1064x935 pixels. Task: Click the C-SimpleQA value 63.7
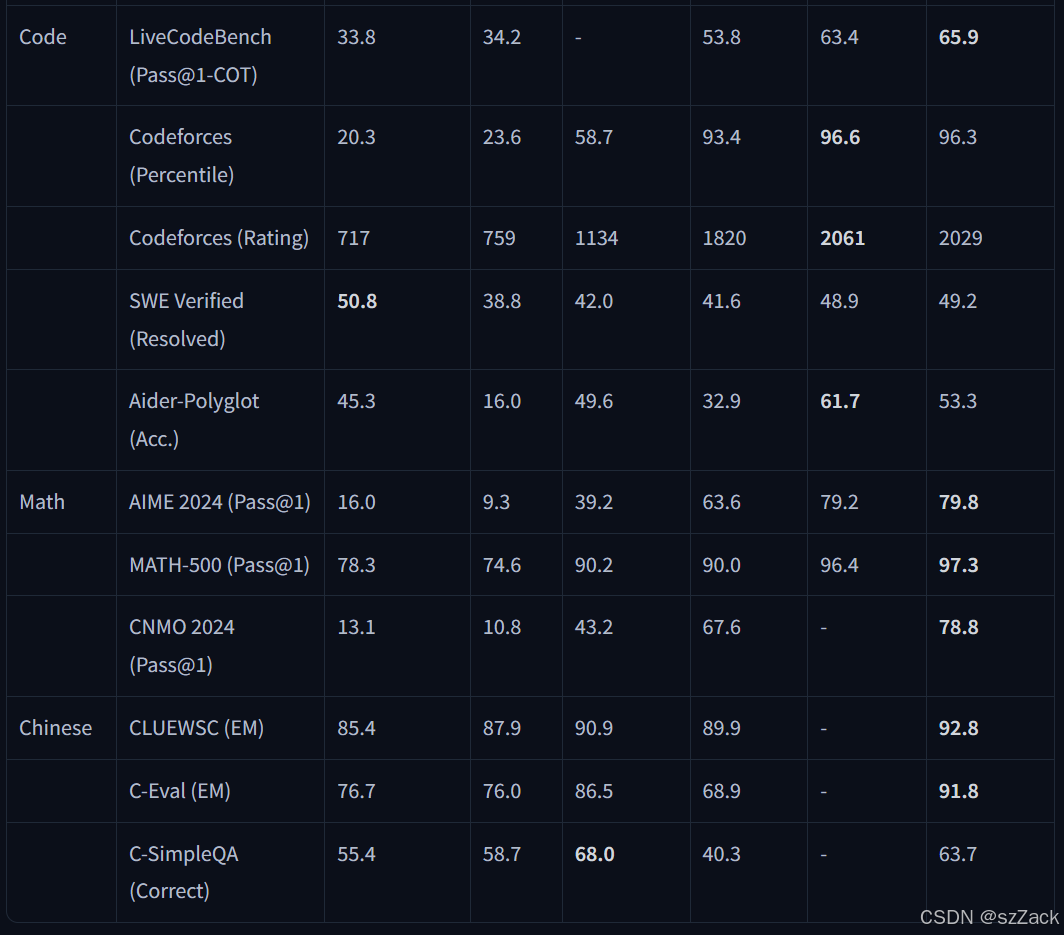957,854
